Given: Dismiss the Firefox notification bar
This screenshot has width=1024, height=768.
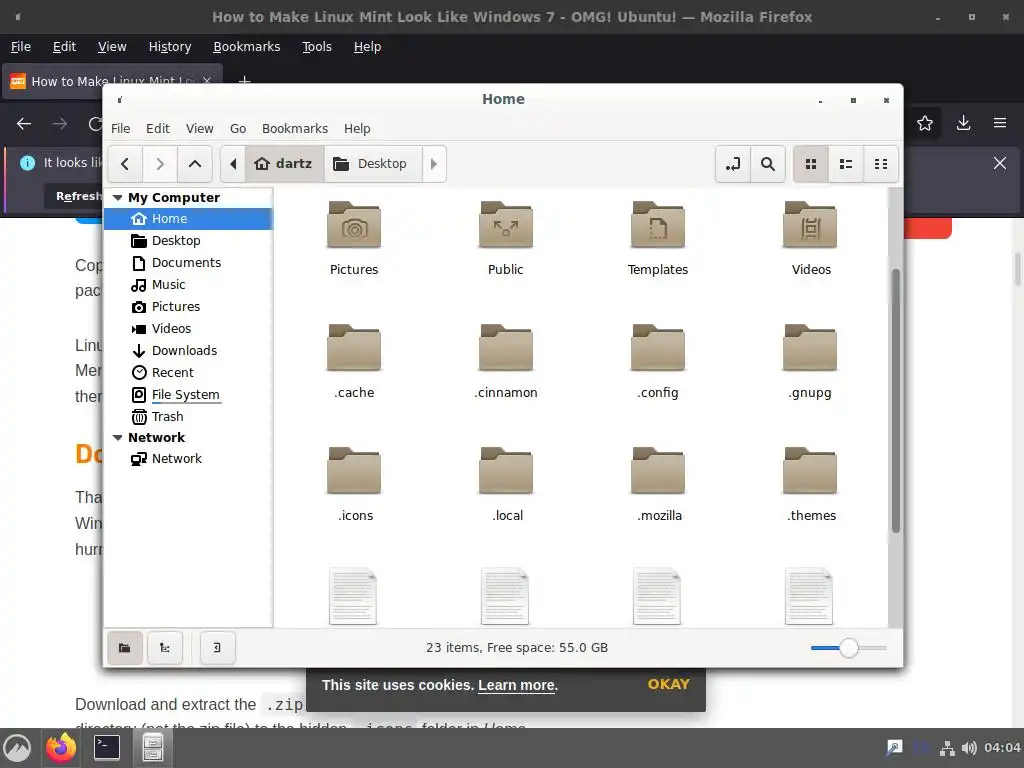Looking at the screenshot, I should tap(1000, 163).
